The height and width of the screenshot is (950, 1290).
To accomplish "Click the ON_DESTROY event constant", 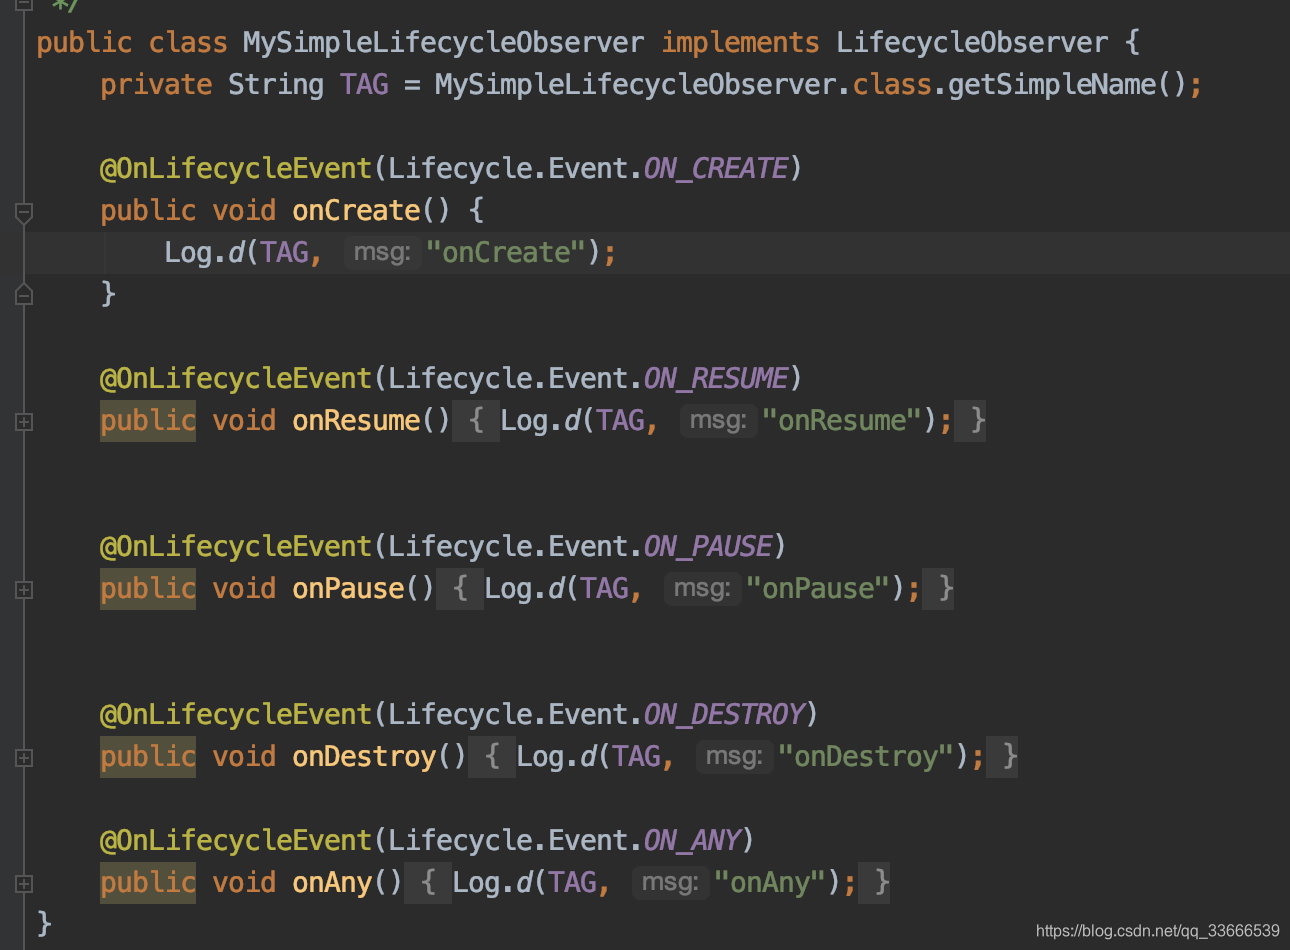I will point(724,715).
